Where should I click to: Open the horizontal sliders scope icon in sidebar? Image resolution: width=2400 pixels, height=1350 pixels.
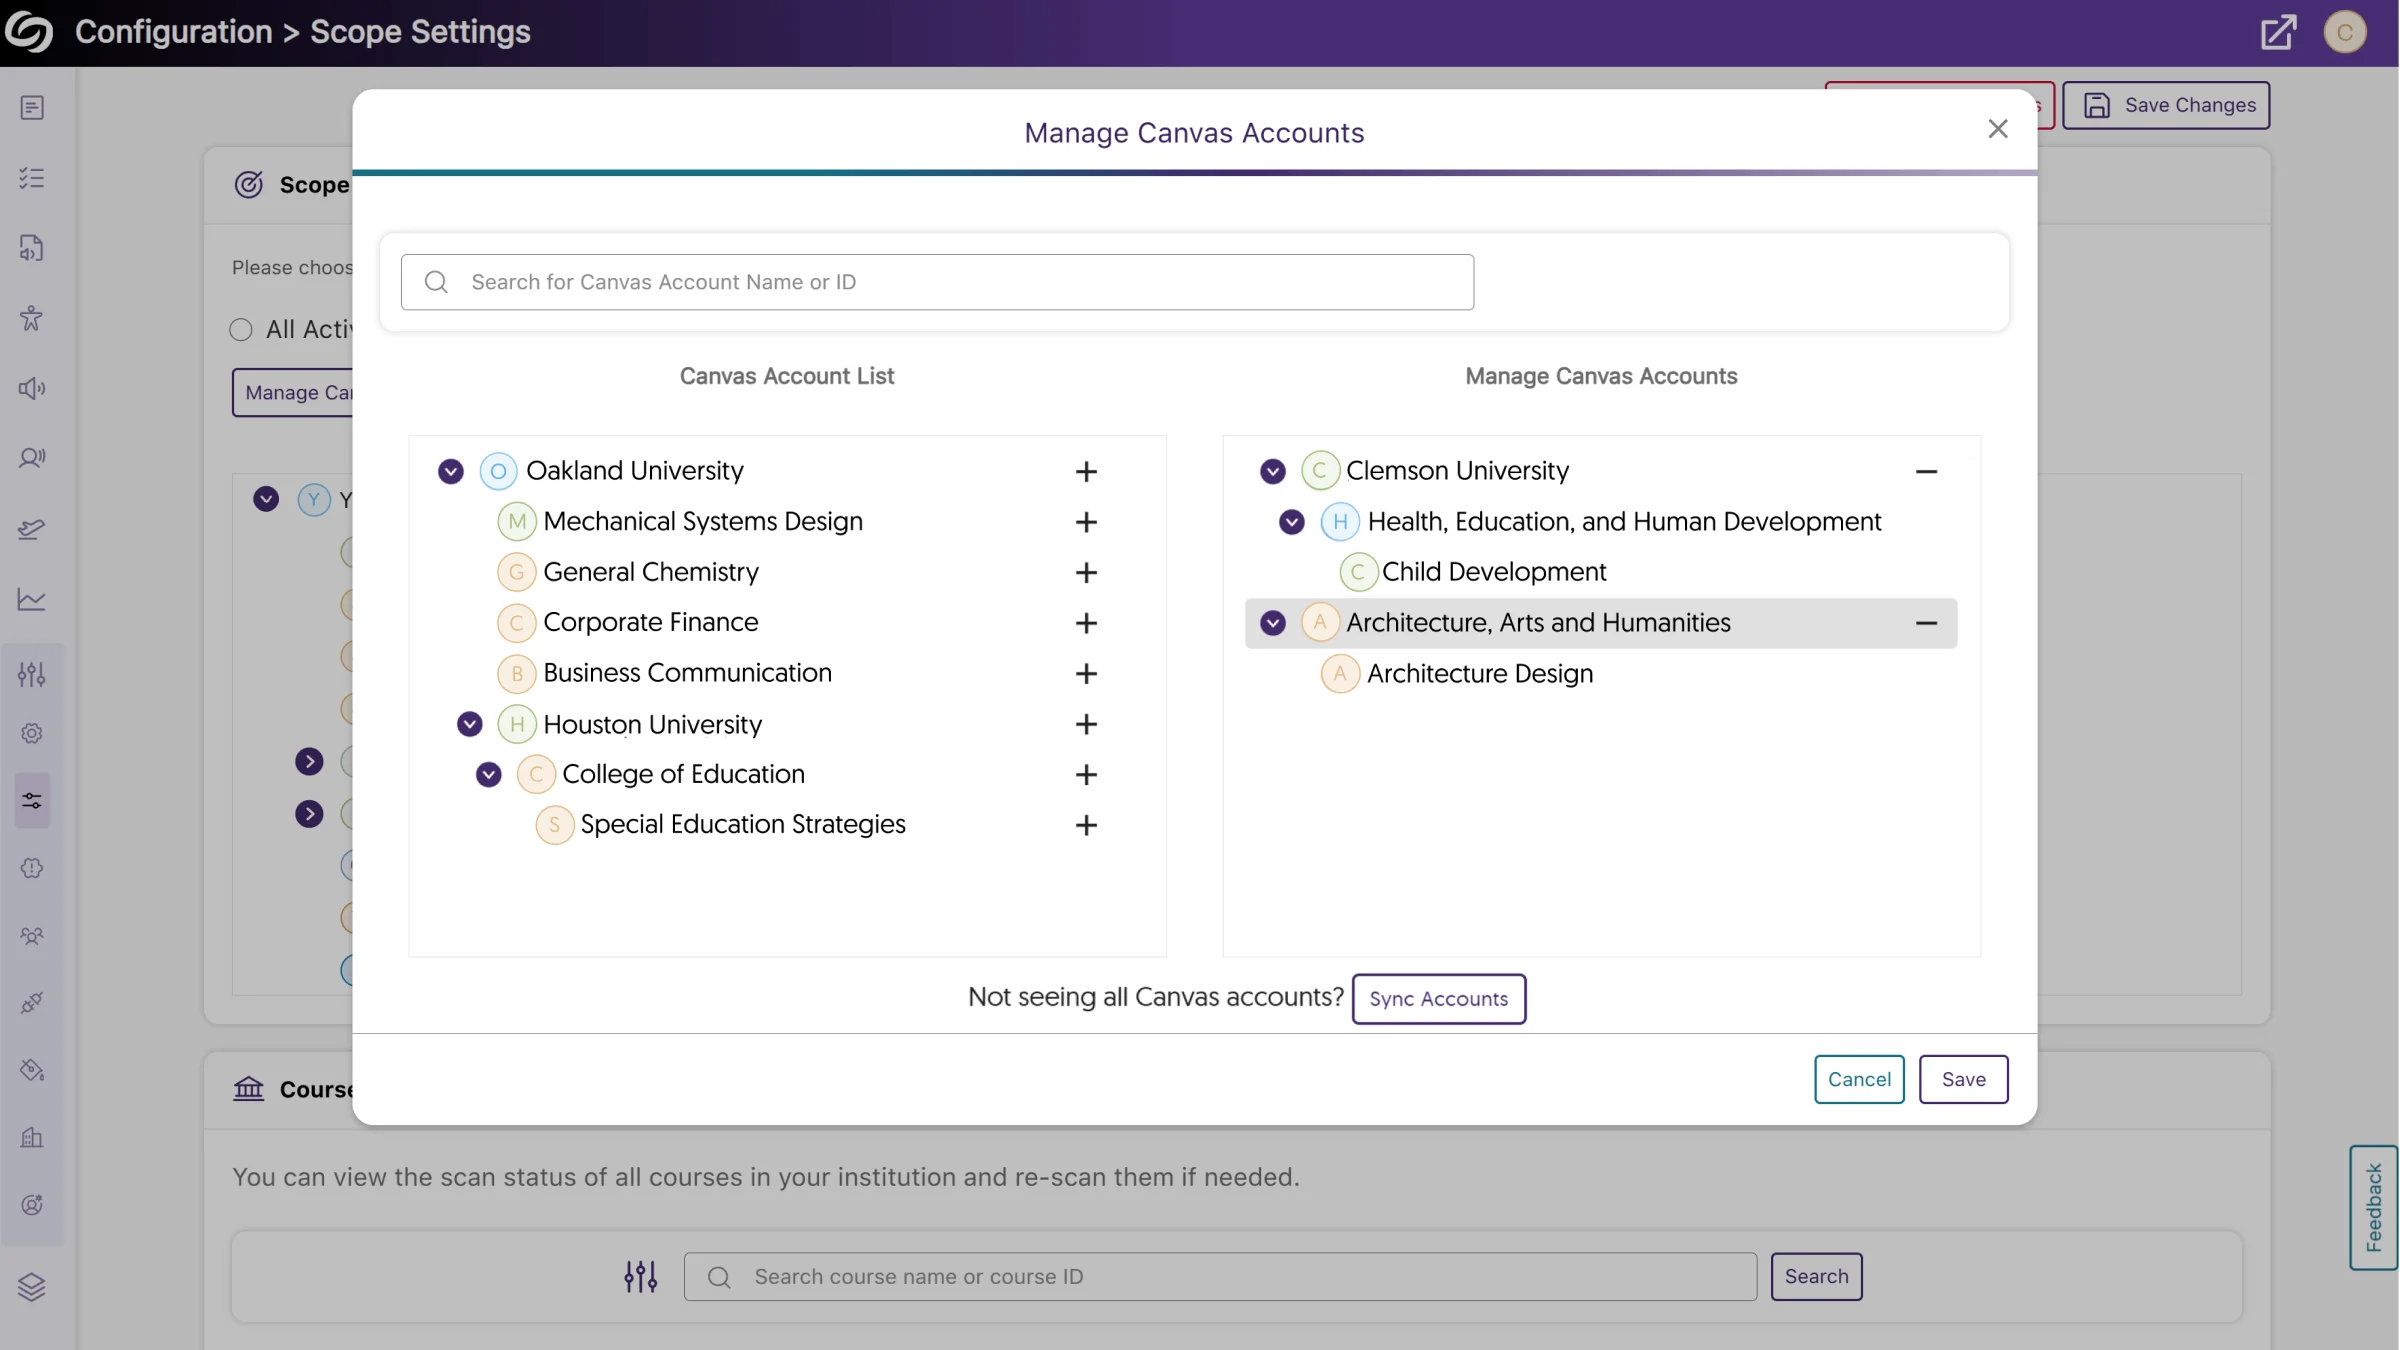pos(32,800)
